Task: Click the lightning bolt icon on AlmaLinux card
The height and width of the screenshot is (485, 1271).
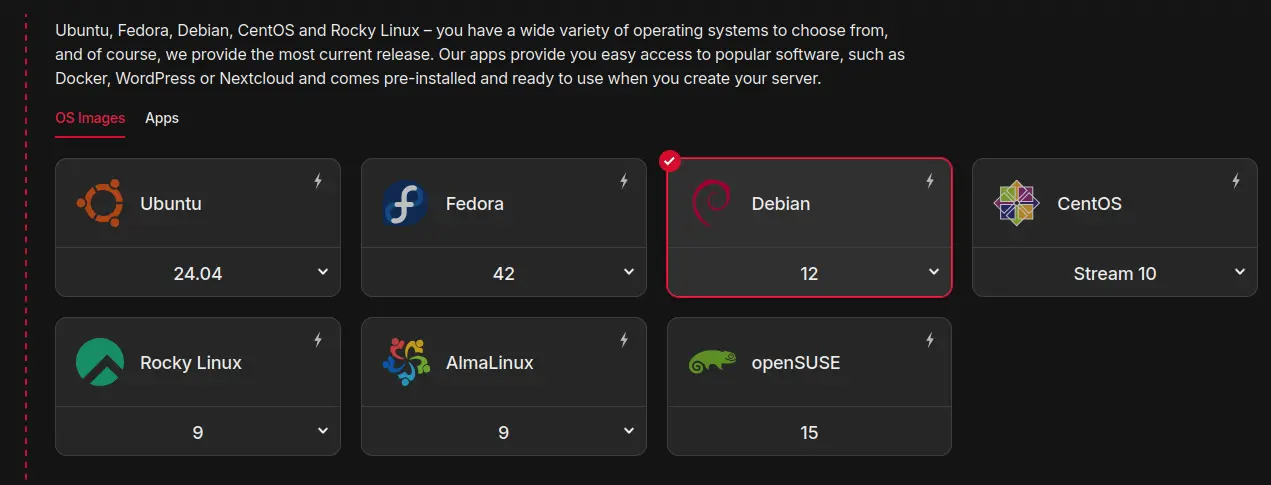Action: point(624,340)
